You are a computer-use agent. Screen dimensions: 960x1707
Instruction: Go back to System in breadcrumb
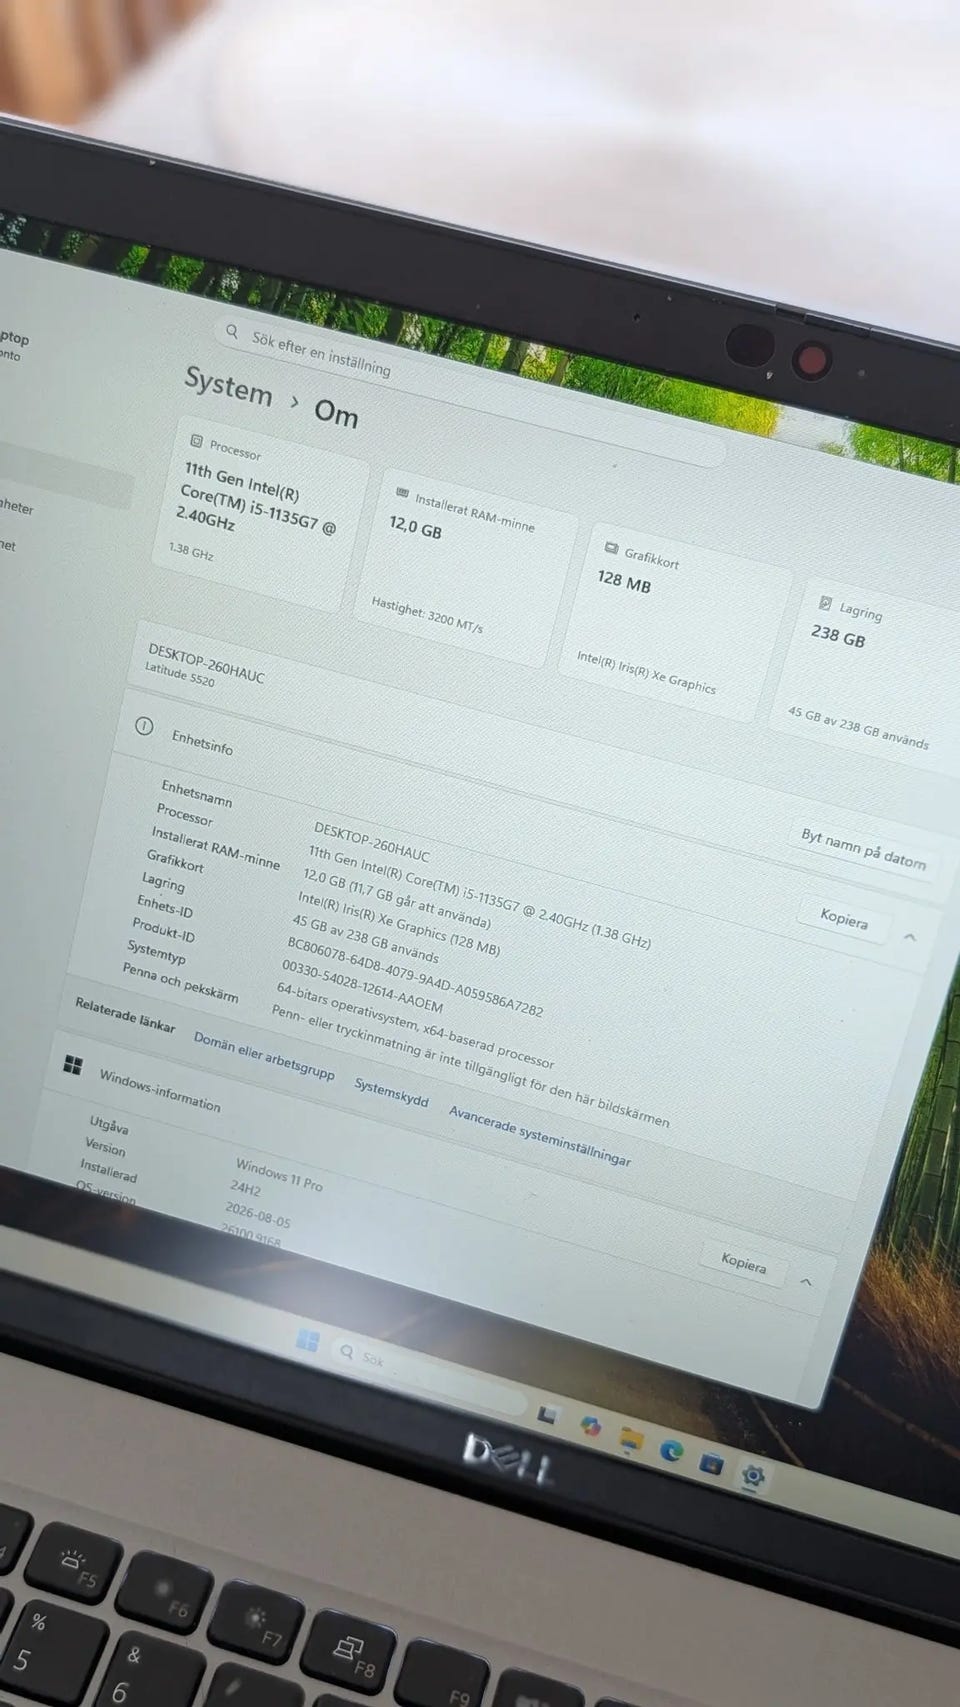tap(228, 386)
